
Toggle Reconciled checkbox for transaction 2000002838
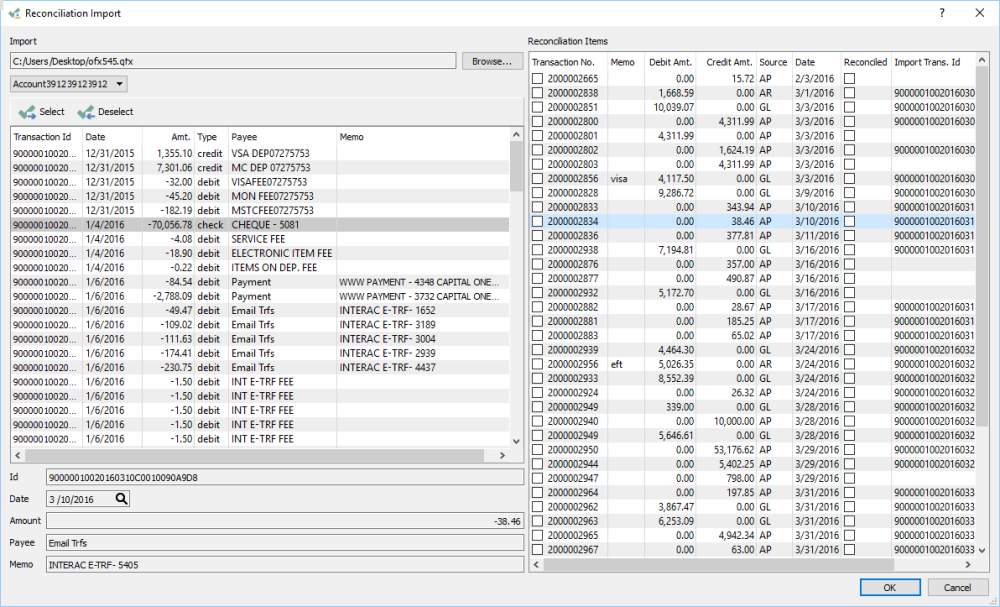pos(849,92)
